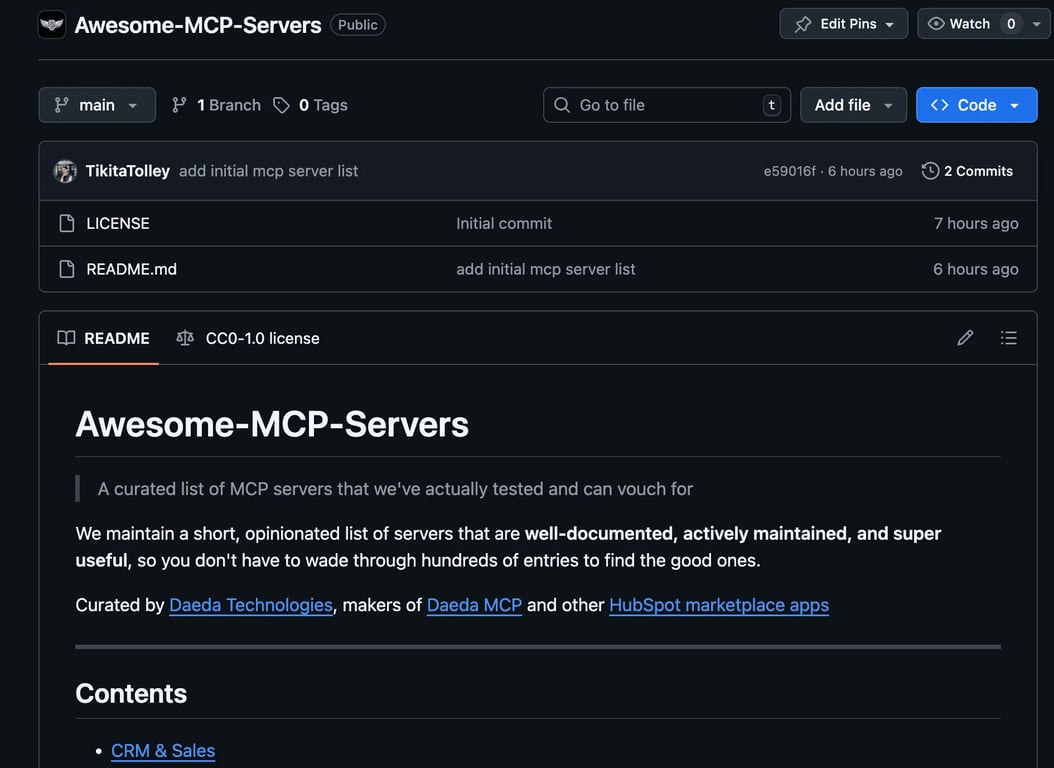This screenshot has width=1054, height=768.
Task: Open the Edit Pins menu
Action: [x=844, y=23]
